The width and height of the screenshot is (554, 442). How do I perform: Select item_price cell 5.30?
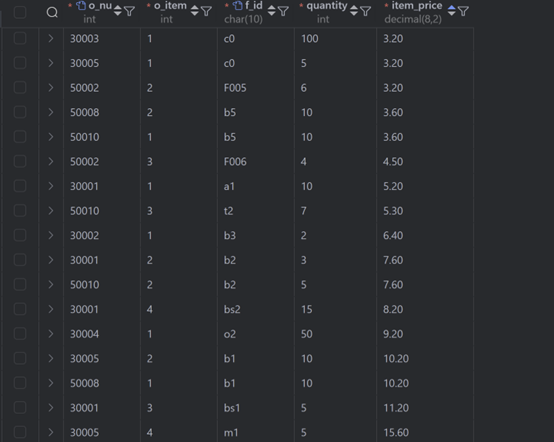click(393, 211)
